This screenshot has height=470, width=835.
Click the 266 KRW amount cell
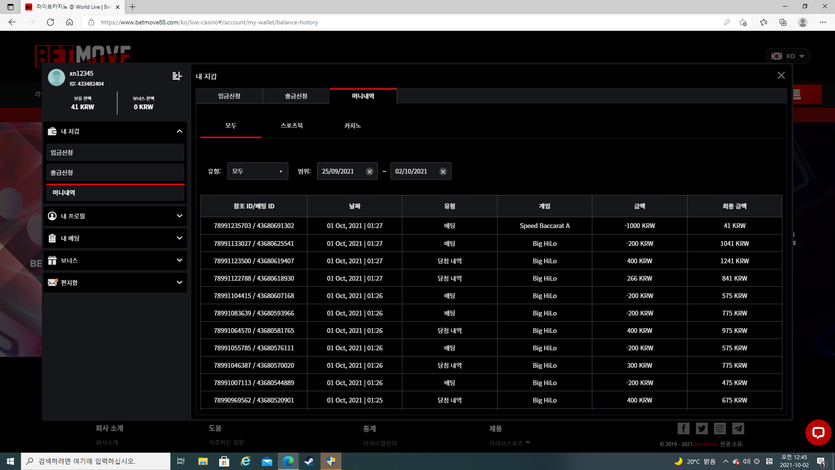(640, 278)
